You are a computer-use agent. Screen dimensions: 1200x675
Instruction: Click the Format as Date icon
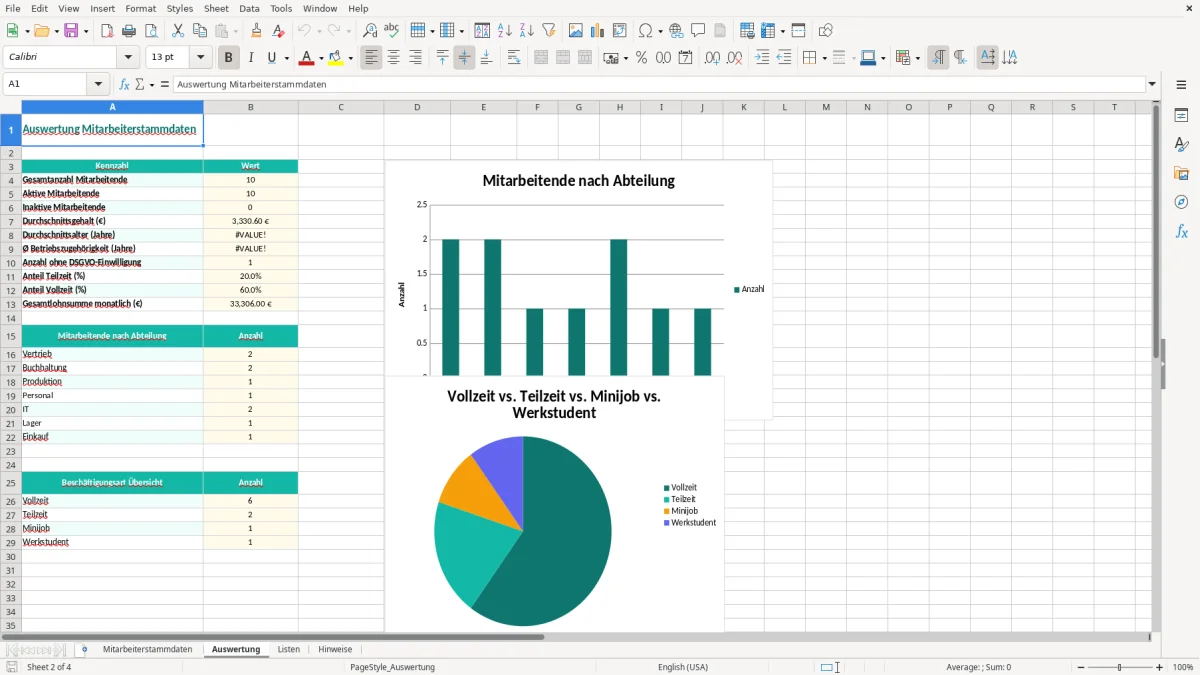(x=686, y=58)
